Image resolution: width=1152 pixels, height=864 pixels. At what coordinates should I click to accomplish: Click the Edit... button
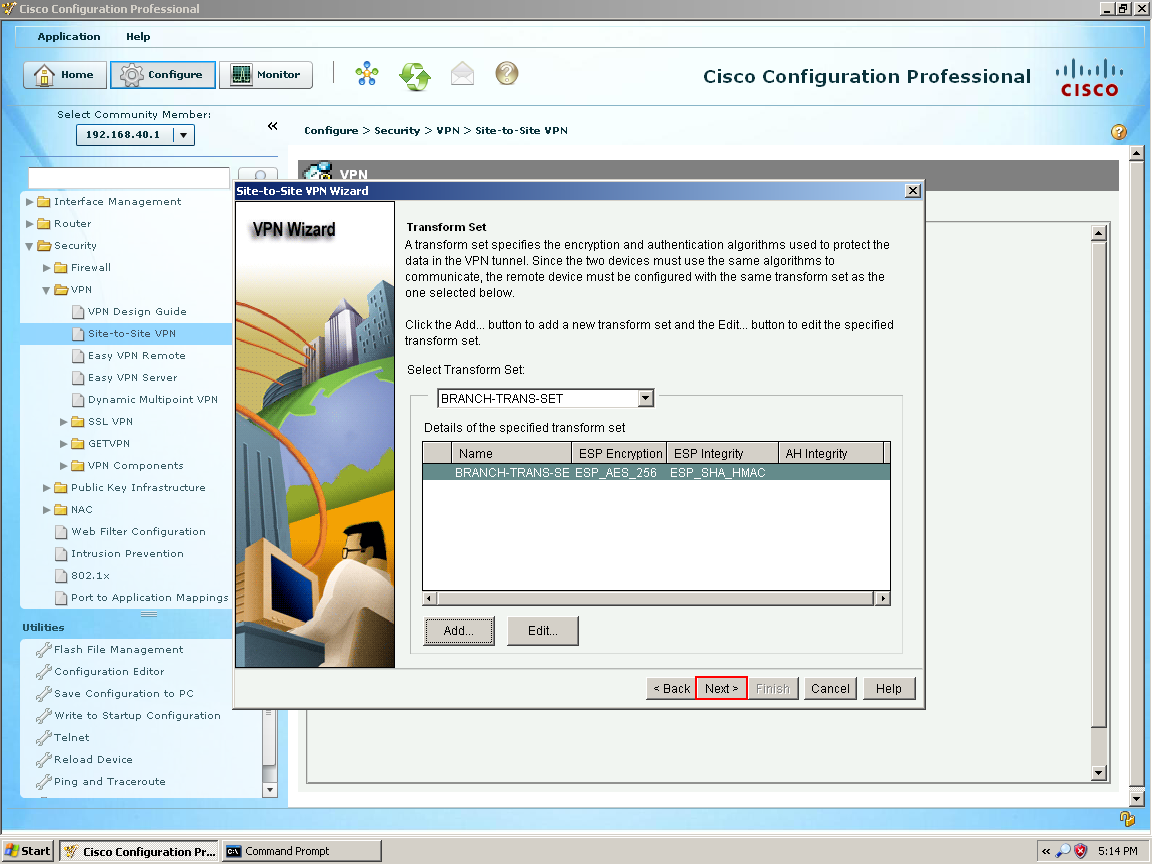coord(543,631)
